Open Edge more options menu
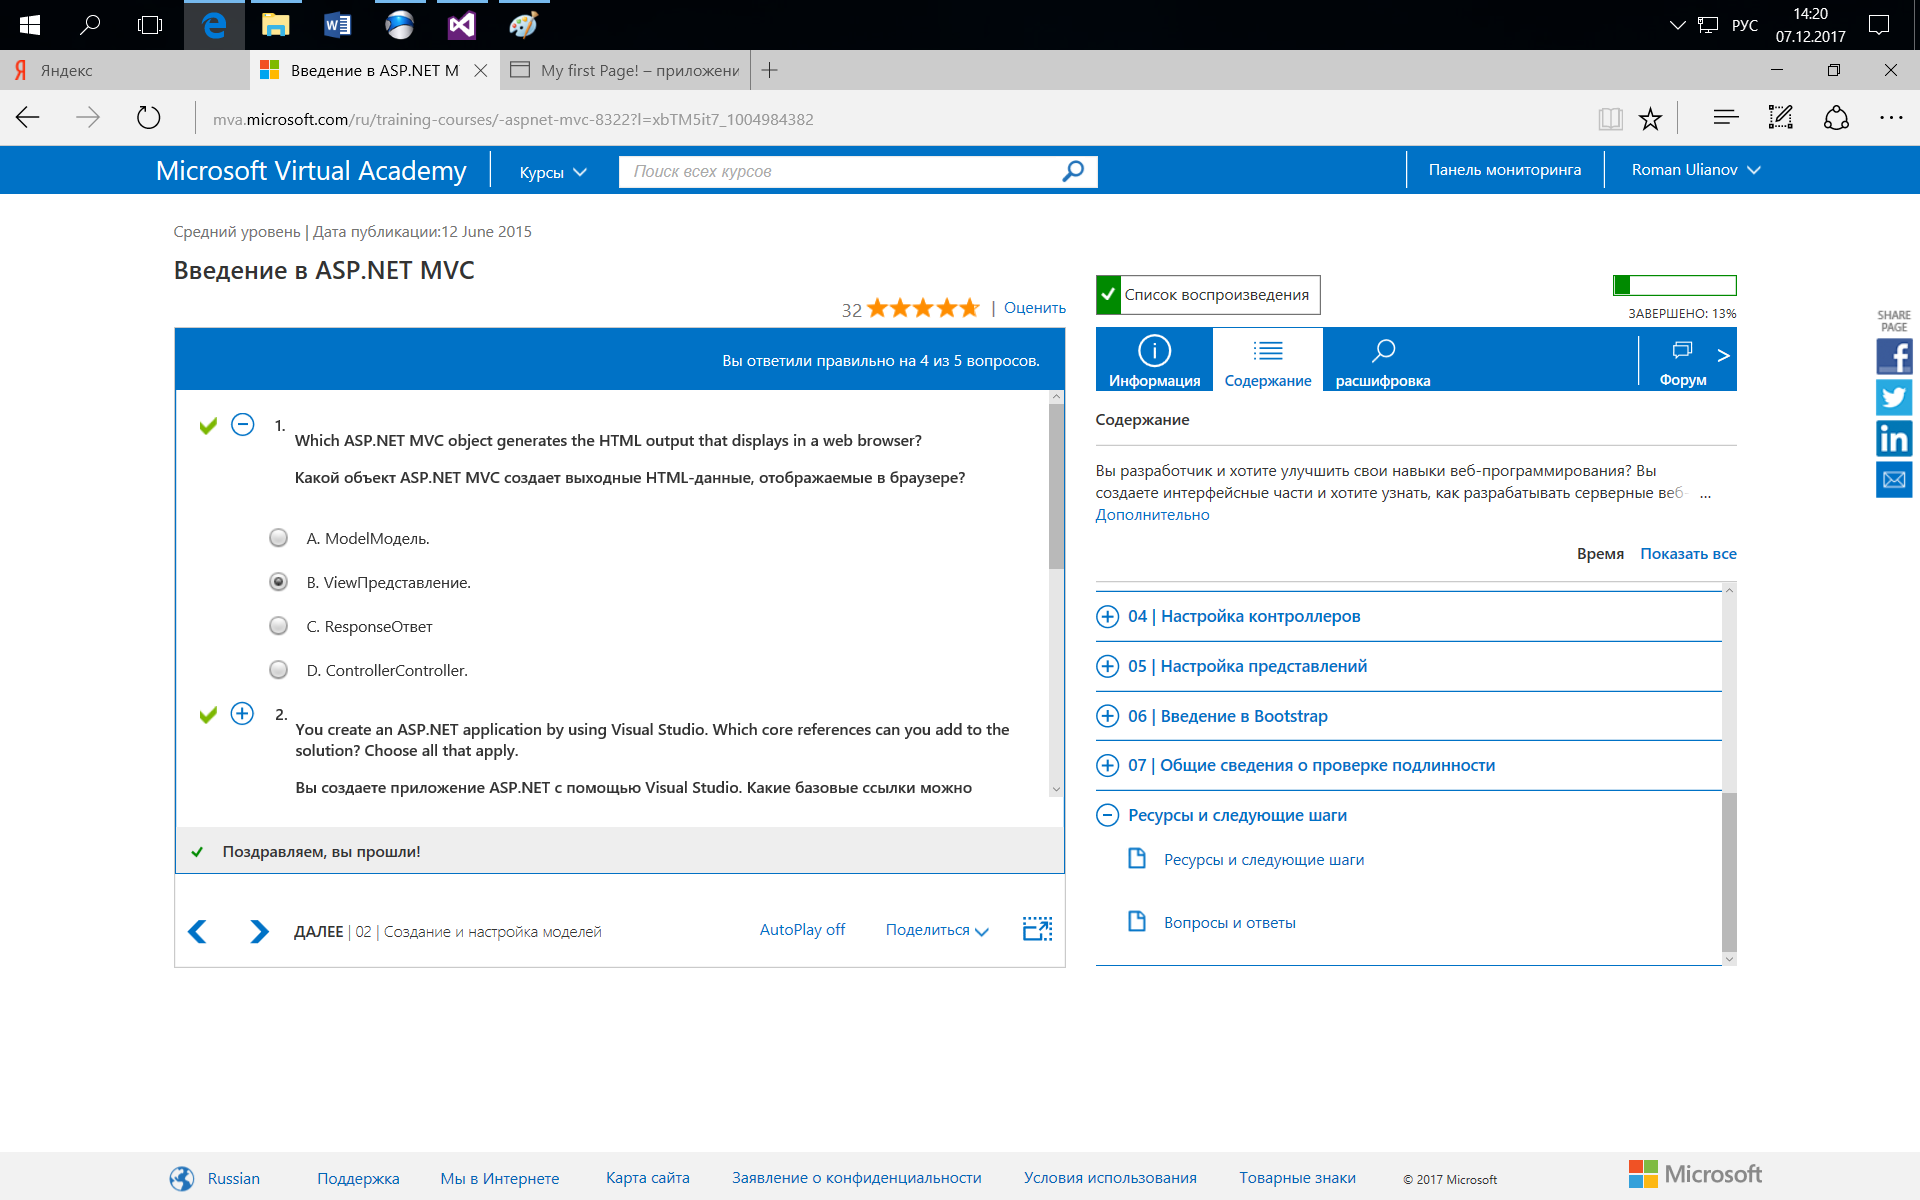Screen dimensions: 1920x1200 click(1891, 118)
